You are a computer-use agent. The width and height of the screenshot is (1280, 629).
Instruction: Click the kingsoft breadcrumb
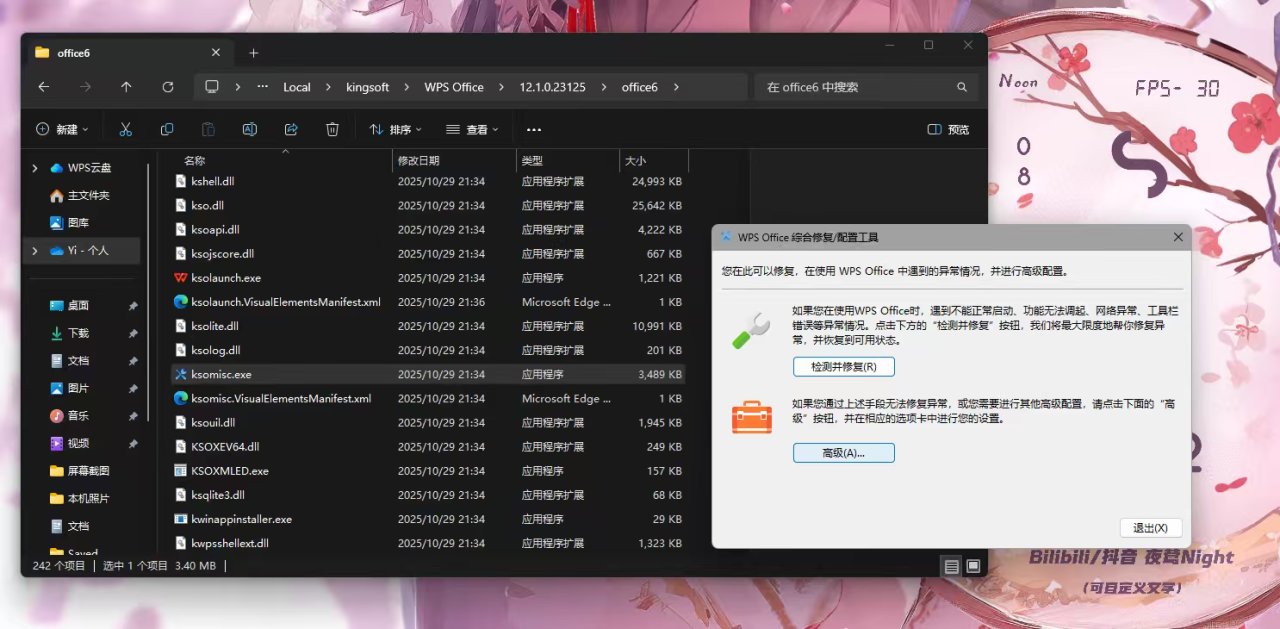pyautogui.click(x=368, y=87)
